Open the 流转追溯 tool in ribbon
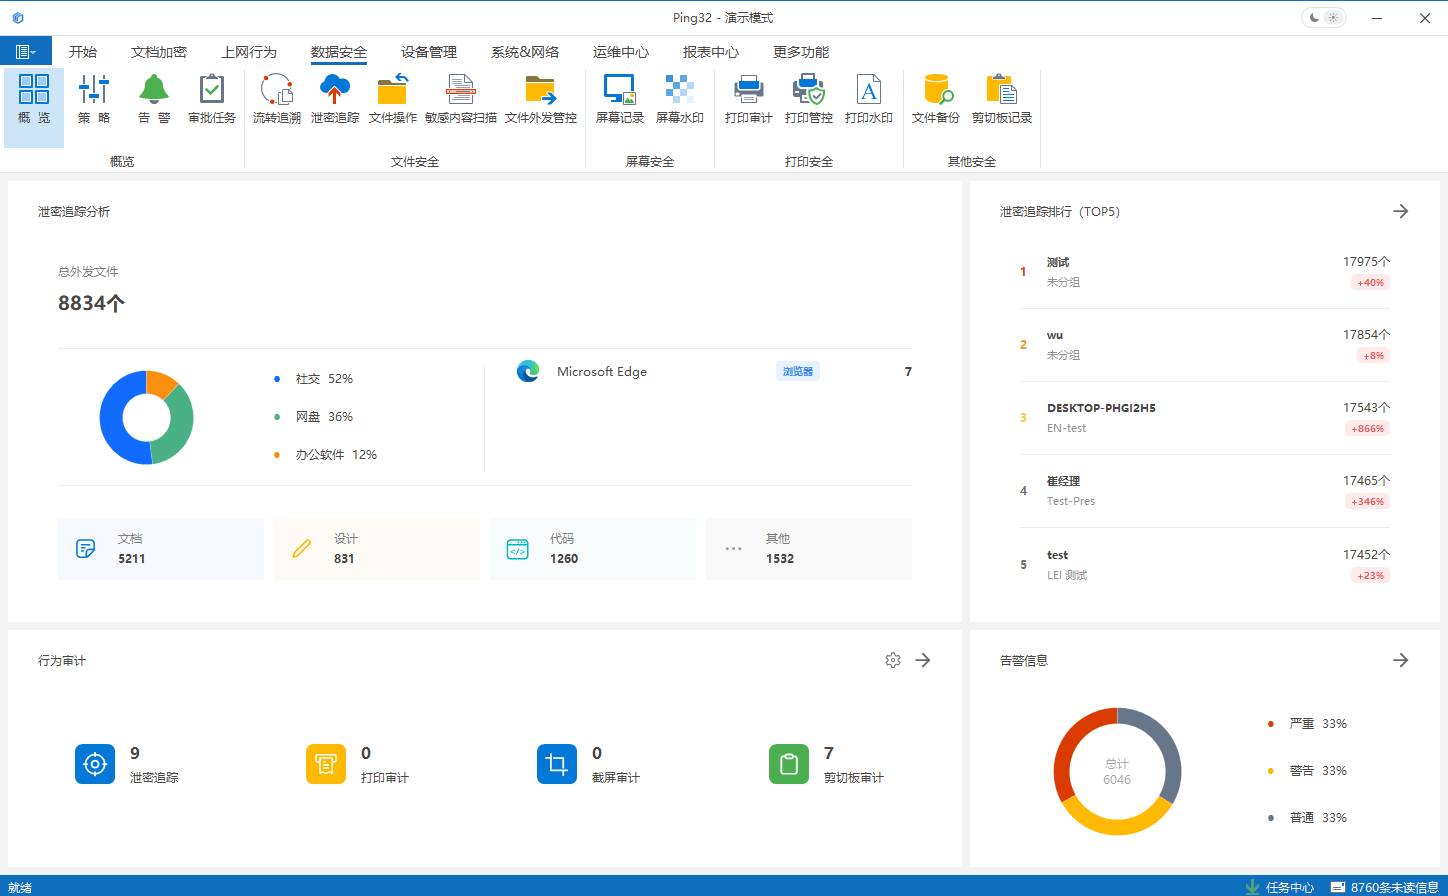The width and height of the screenshot is (1448, 896). coord(276,99)
